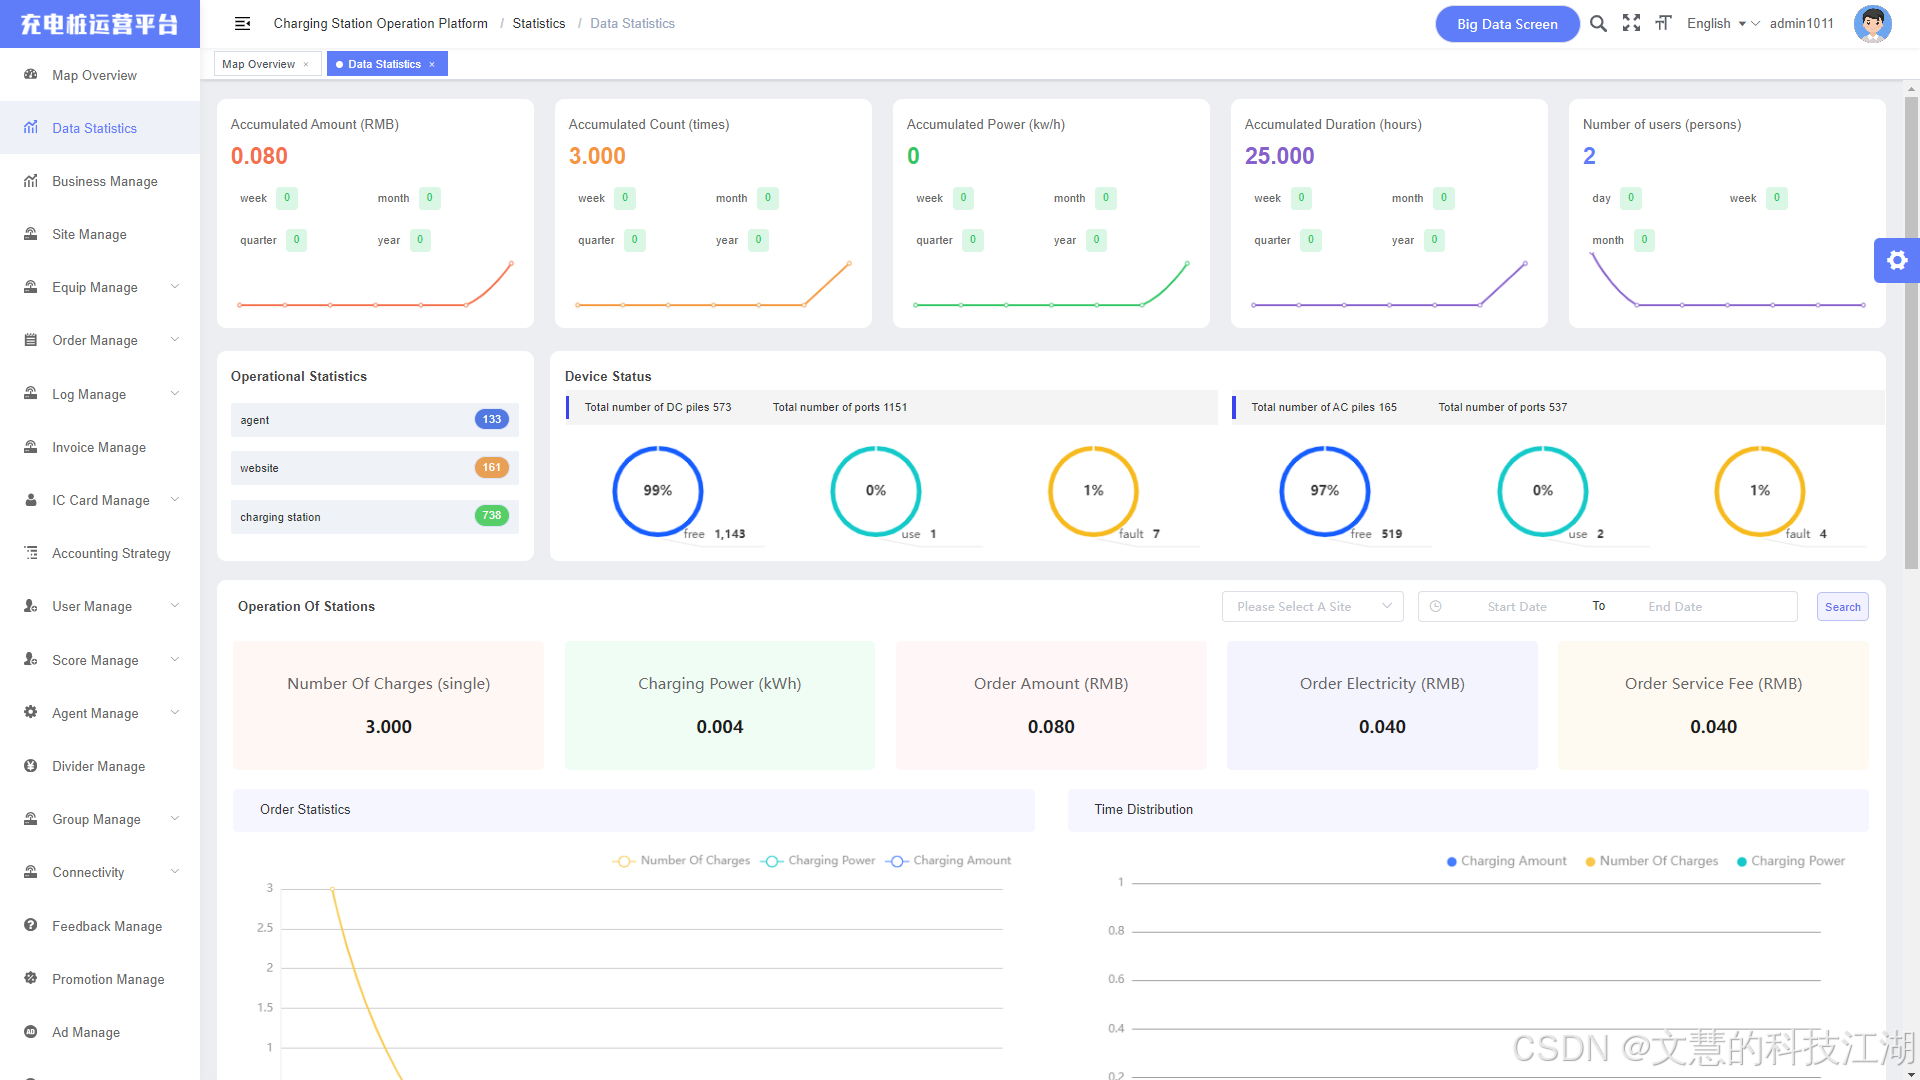Close the Data Statistics tab
The width and height of the screenshot is (1920, 1080).
pos(432,64)
